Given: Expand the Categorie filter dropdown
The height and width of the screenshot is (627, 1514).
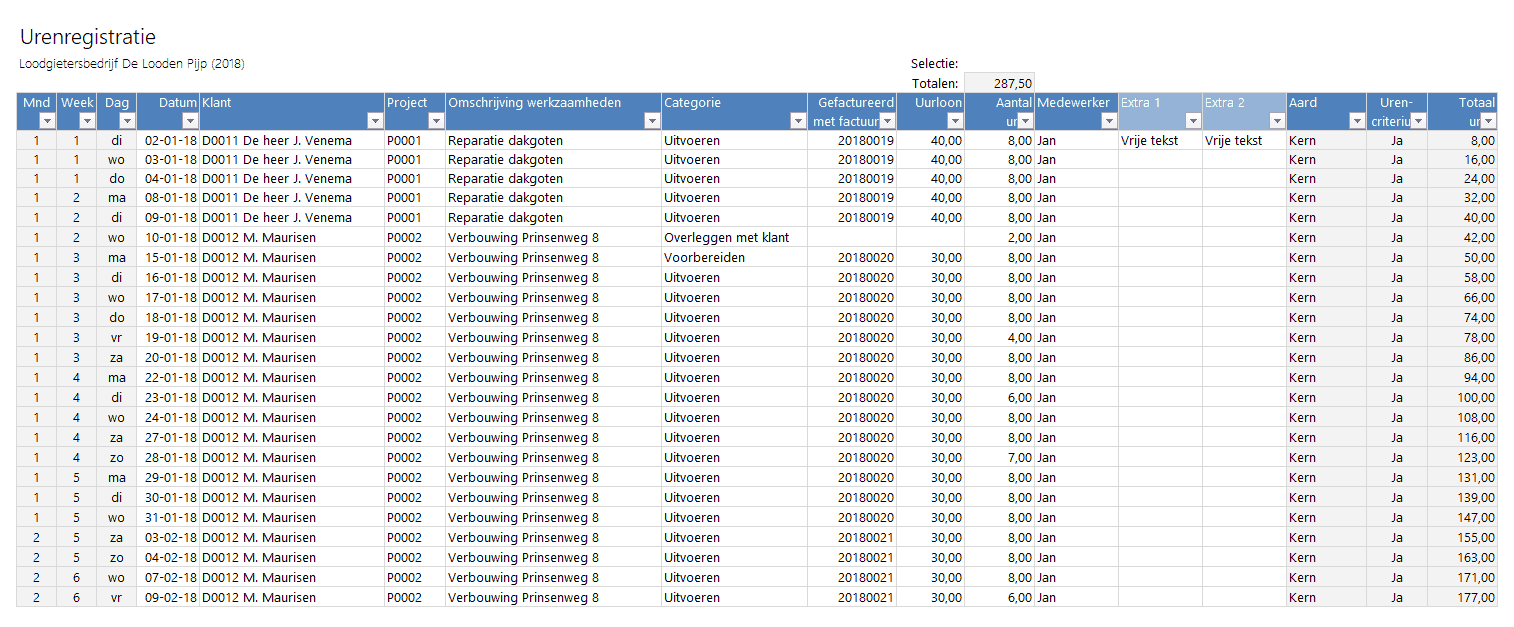Looking at the screenshot, I should click(797, 121).
